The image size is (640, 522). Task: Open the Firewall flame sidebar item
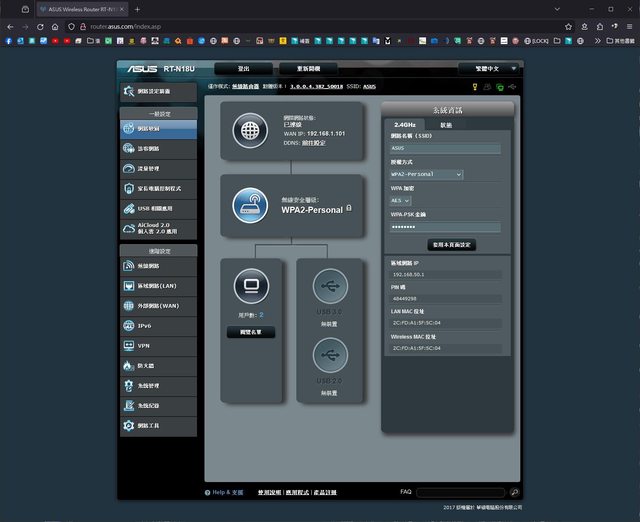click(x=158, y=366)
